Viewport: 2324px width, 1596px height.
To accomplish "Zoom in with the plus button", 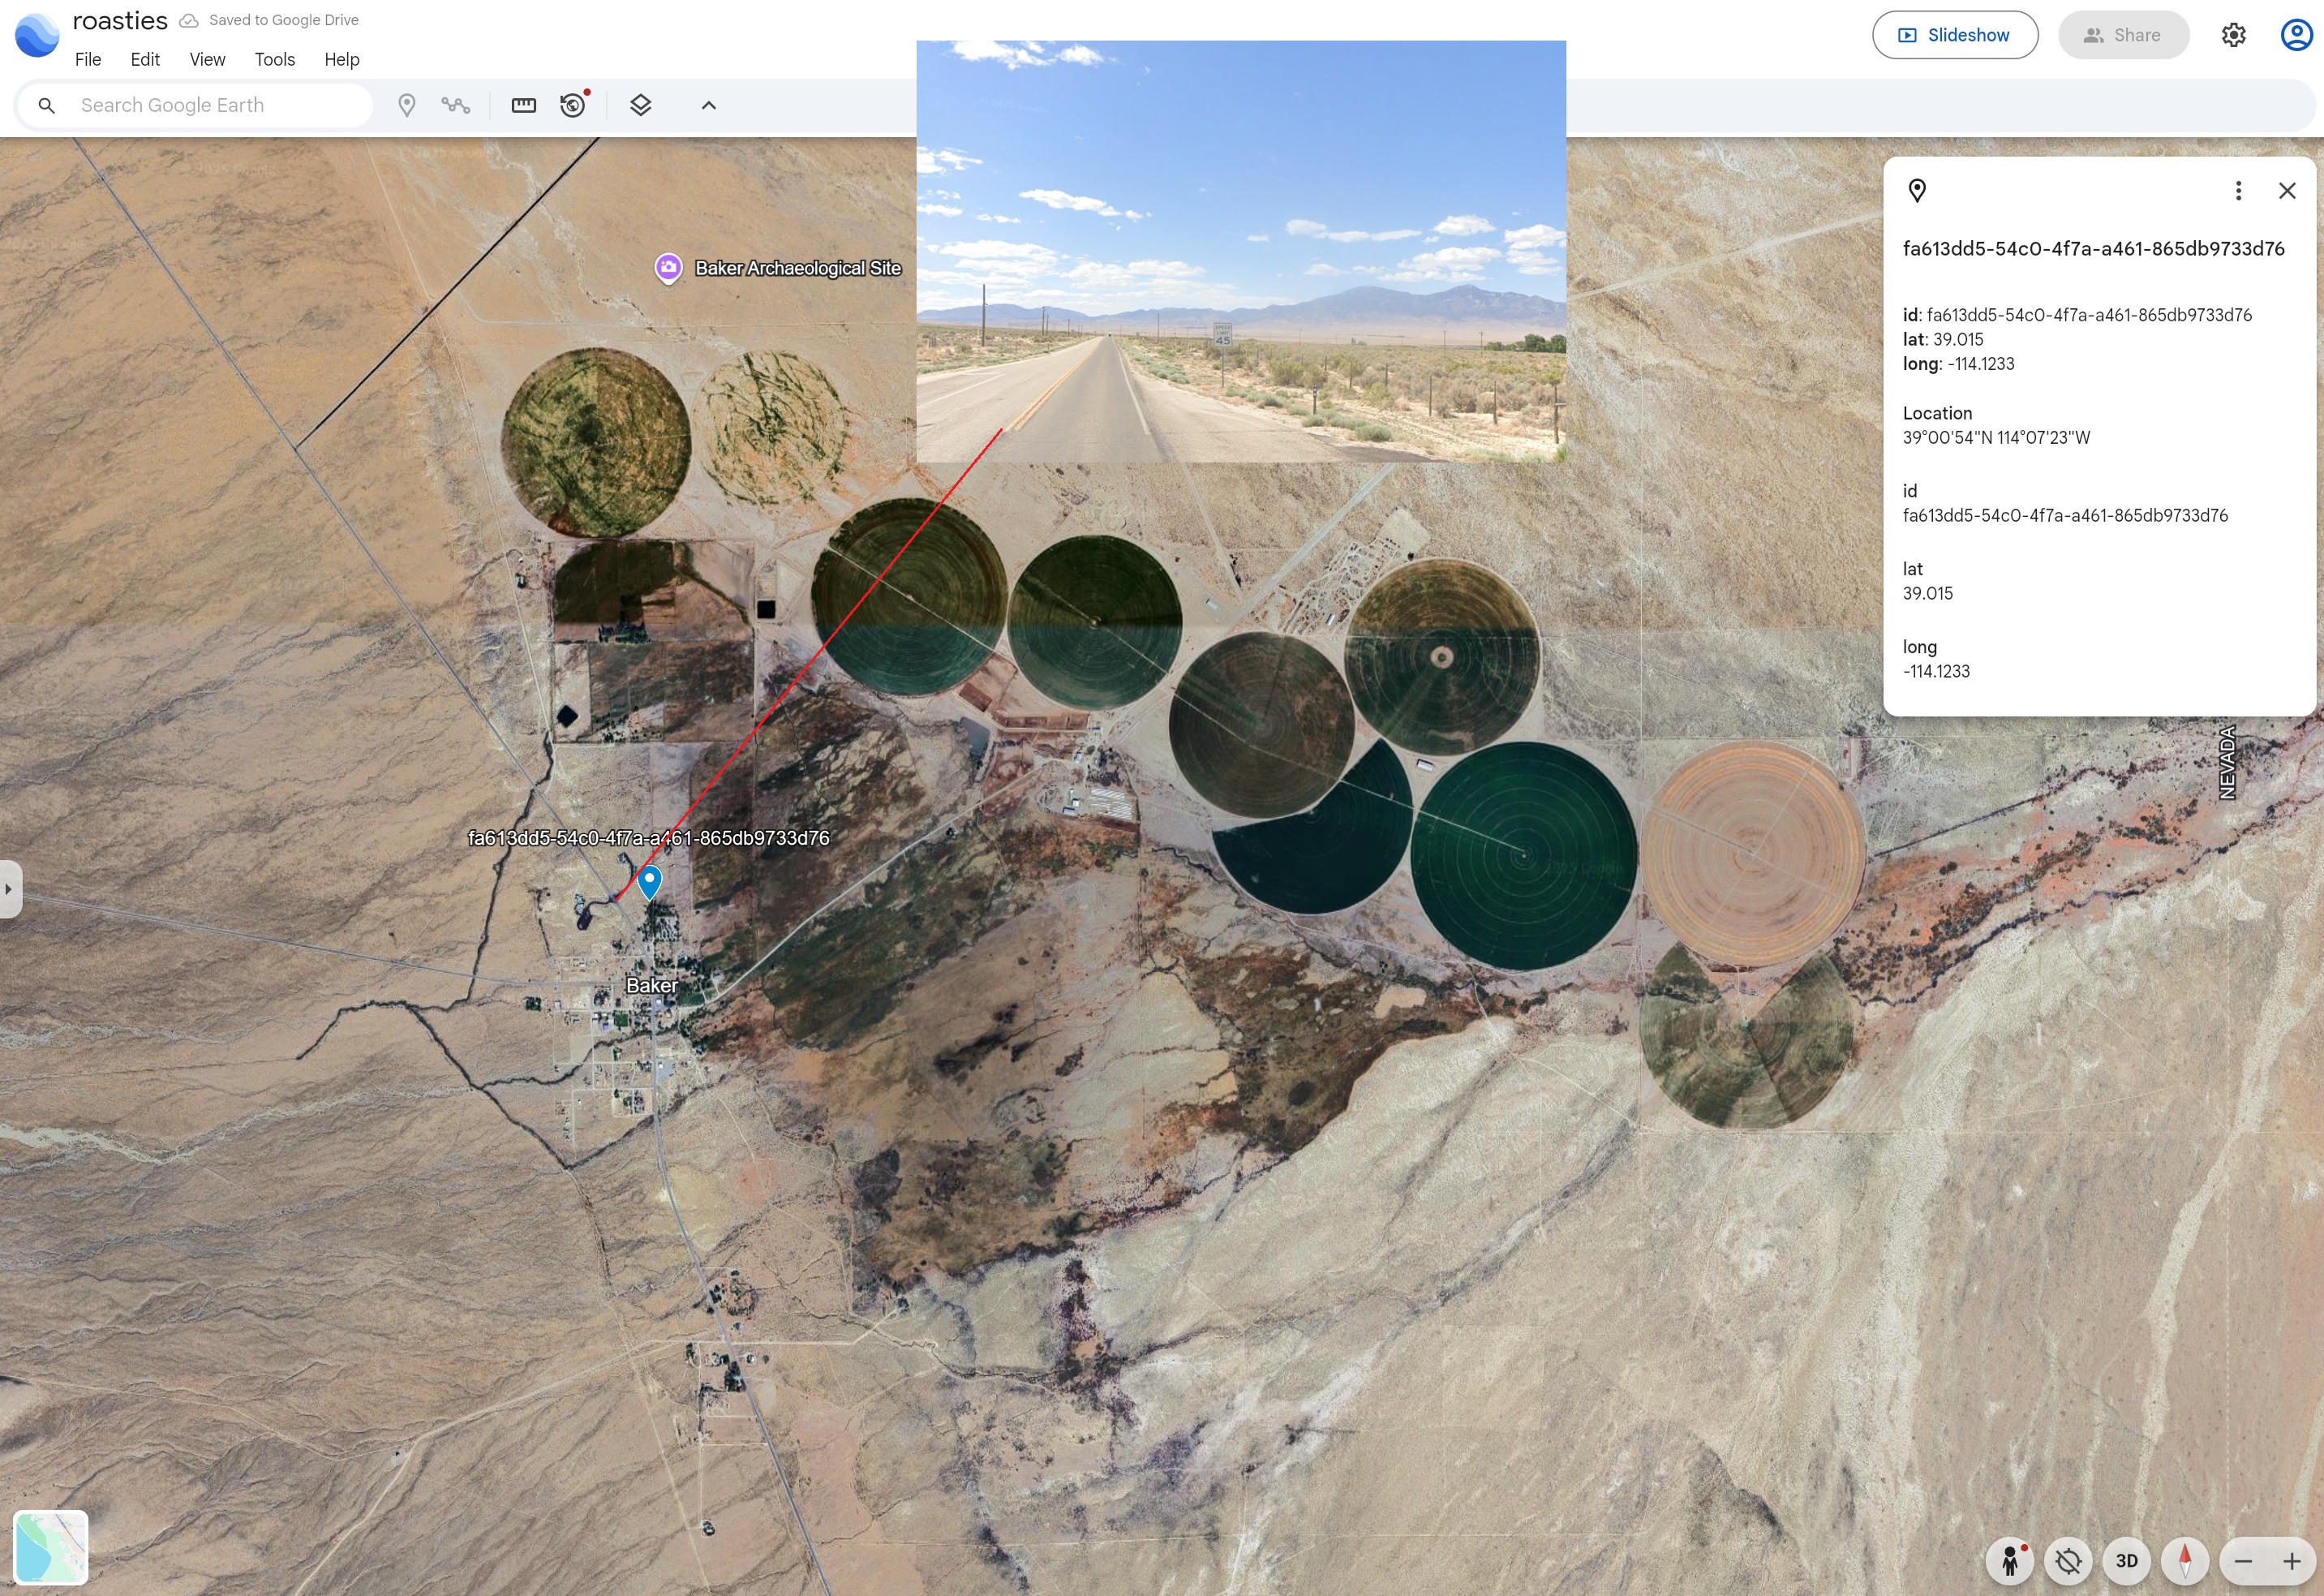I will point(2291,1561).
